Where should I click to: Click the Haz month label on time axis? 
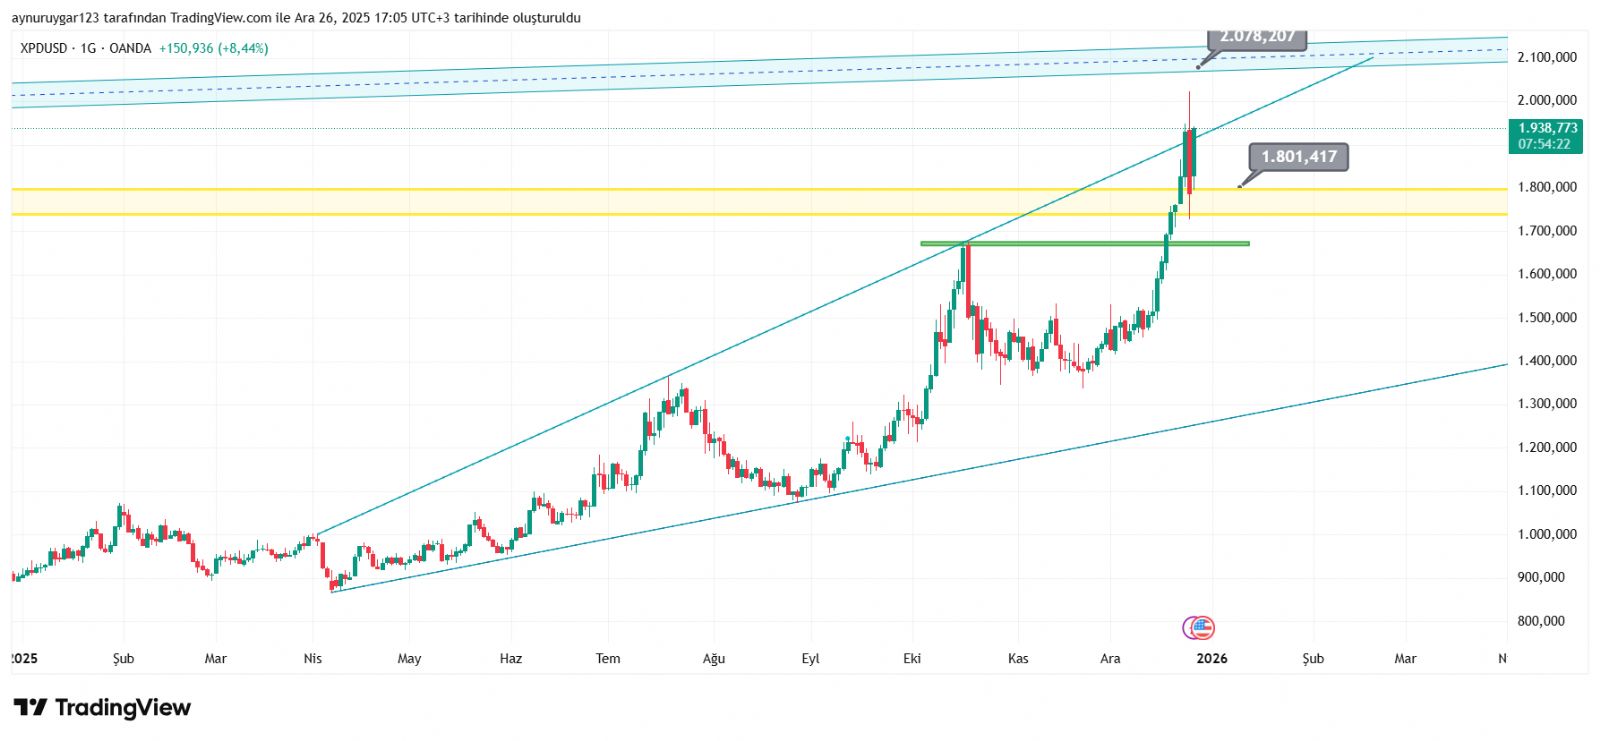(x=510, y=658)
